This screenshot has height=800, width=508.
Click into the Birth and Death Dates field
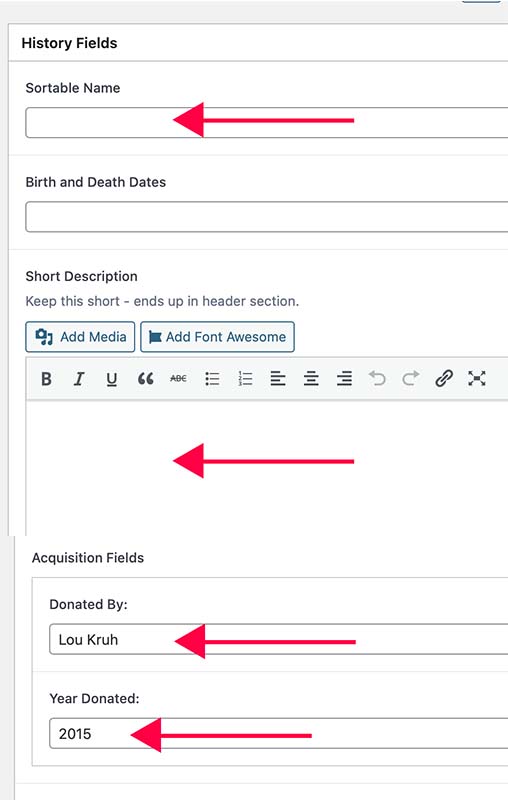coord(267,217)
